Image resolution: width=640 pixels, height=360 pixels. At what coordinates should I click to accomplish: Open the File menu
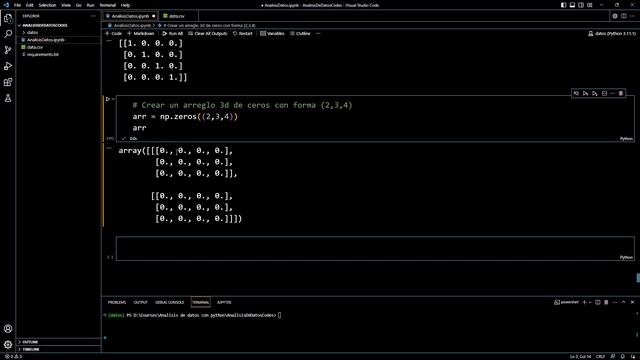17,5
